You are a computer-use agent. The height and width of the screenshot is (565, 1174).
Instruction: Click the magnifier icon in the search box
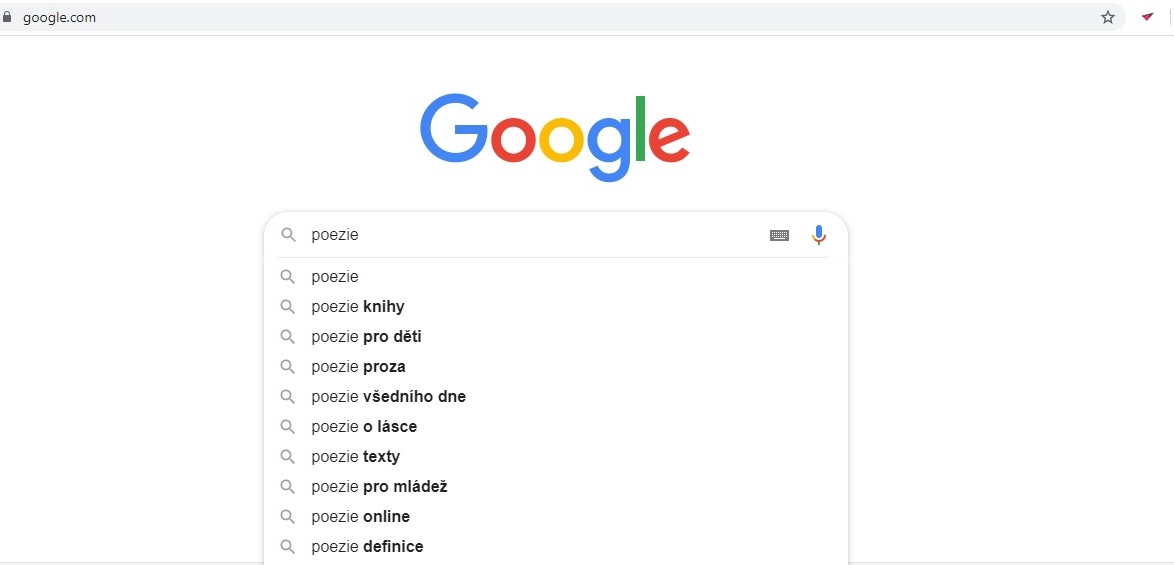[x=288, y=235]
